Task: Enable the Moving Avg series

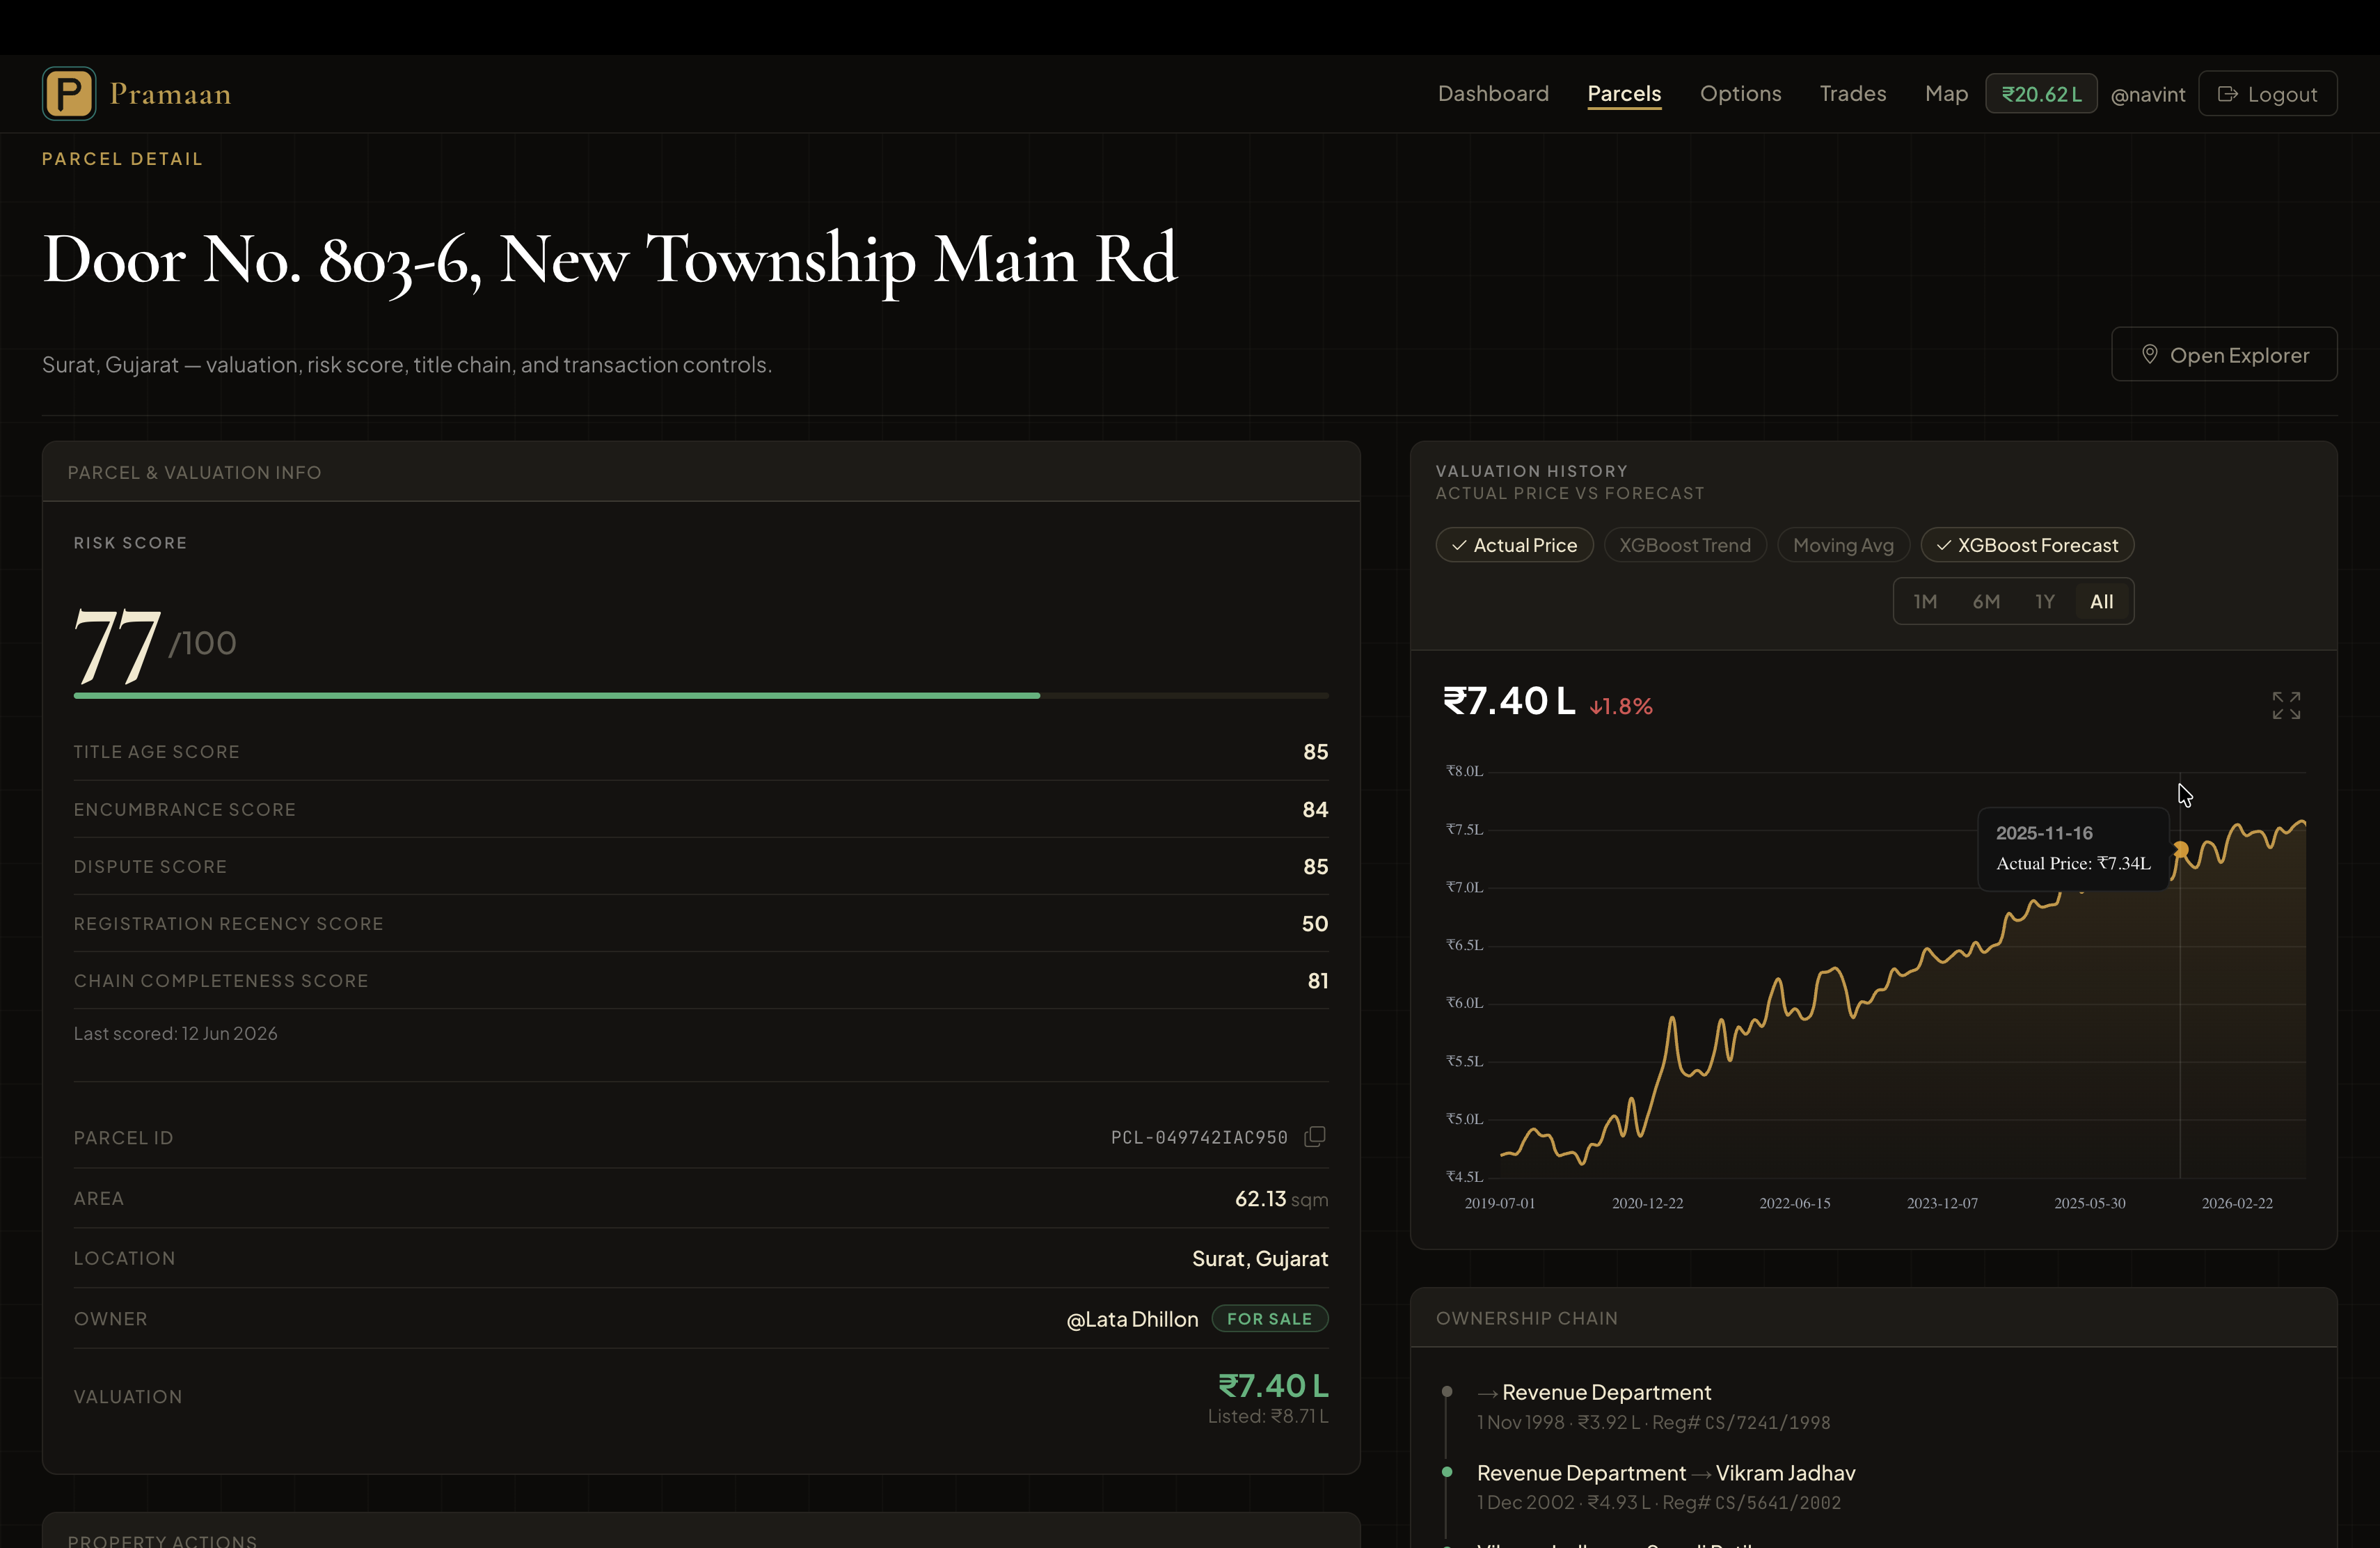Action: [x=1843, y=545]
